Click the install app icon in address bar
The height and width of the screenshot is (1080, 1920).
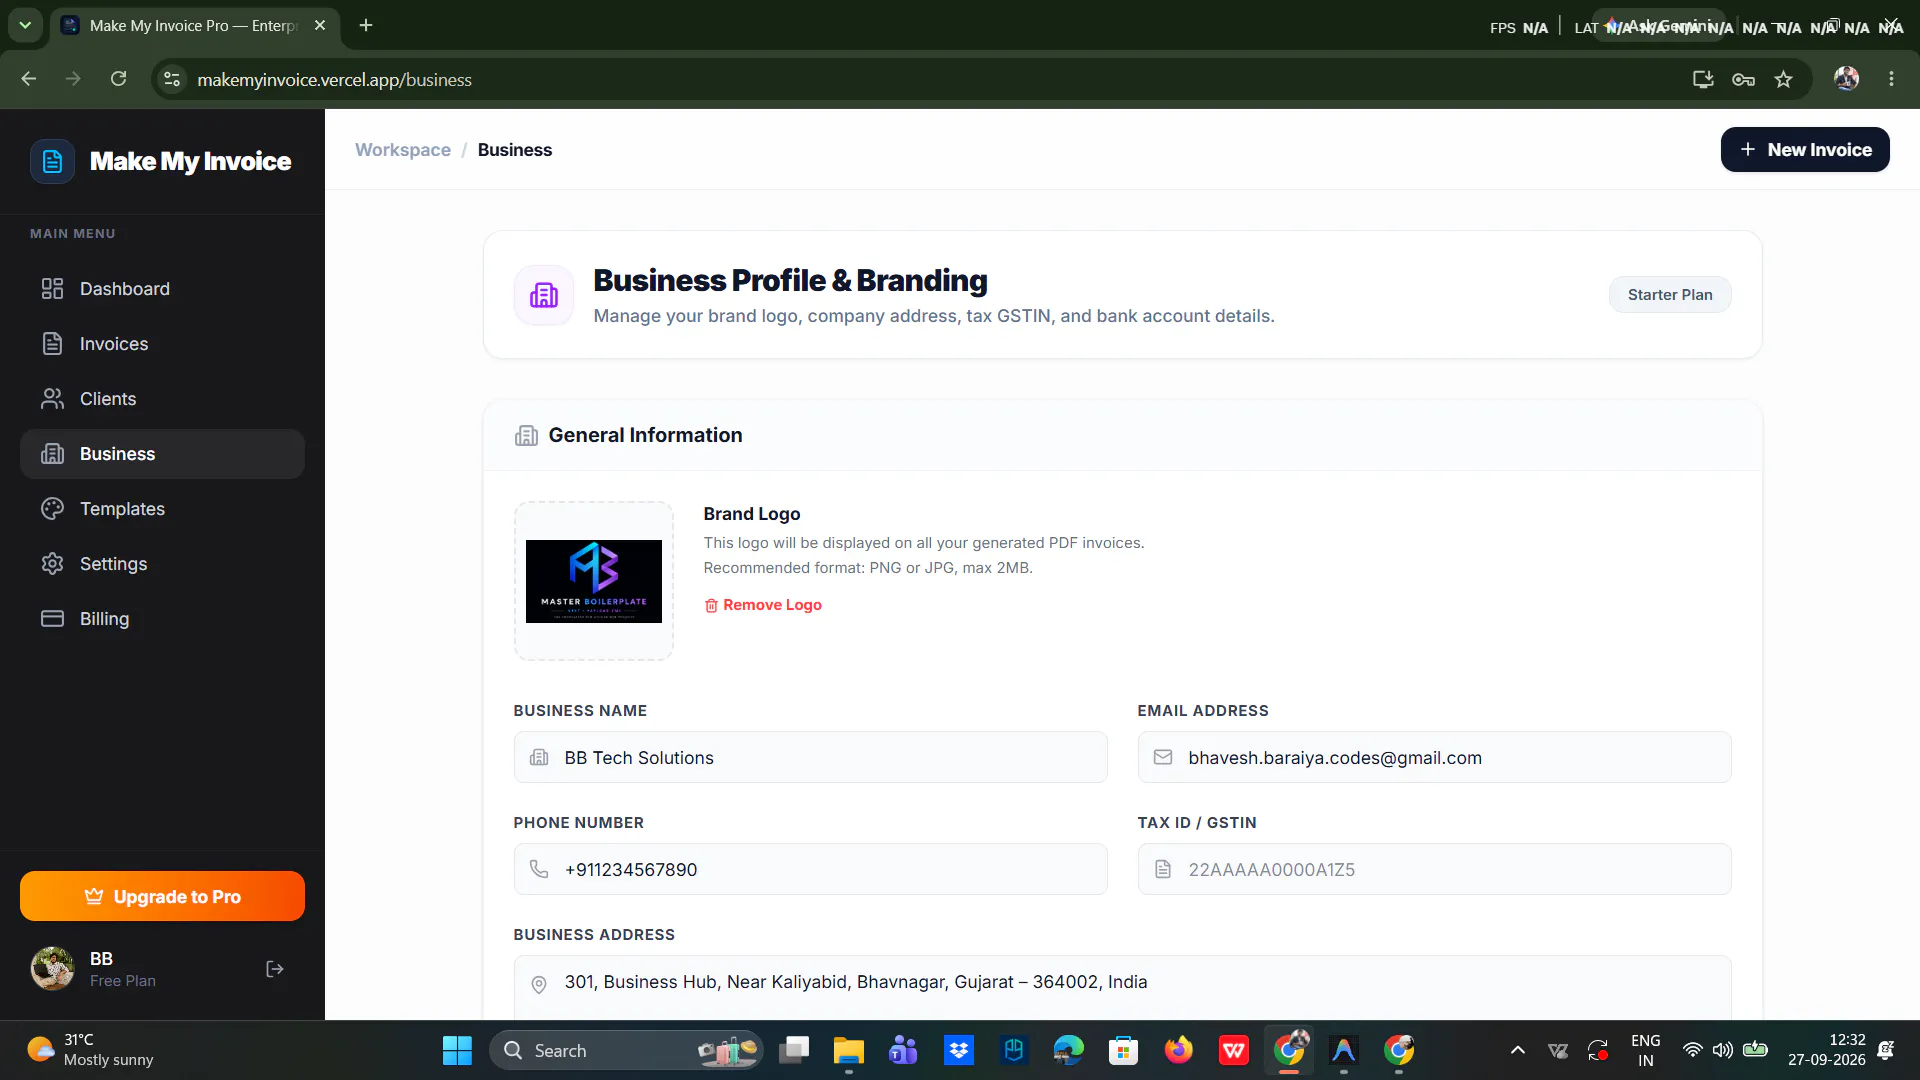tap(1703, 79)
